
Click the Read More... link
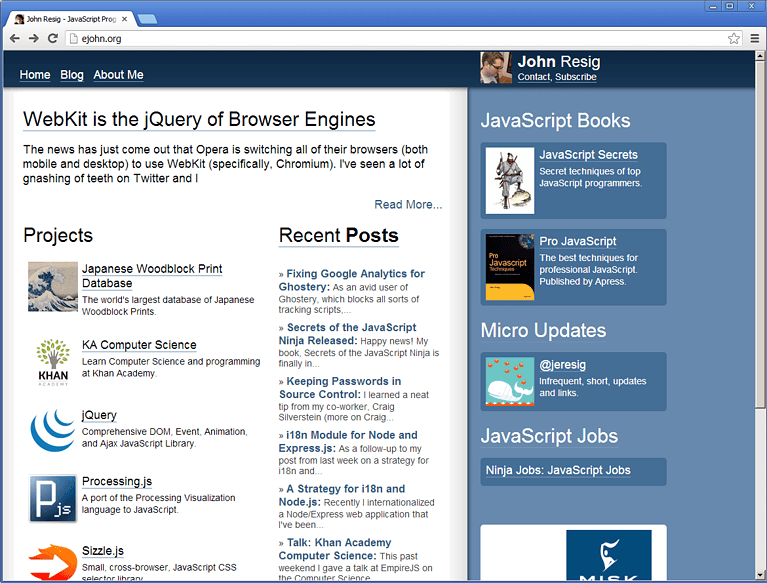(408, 204)
